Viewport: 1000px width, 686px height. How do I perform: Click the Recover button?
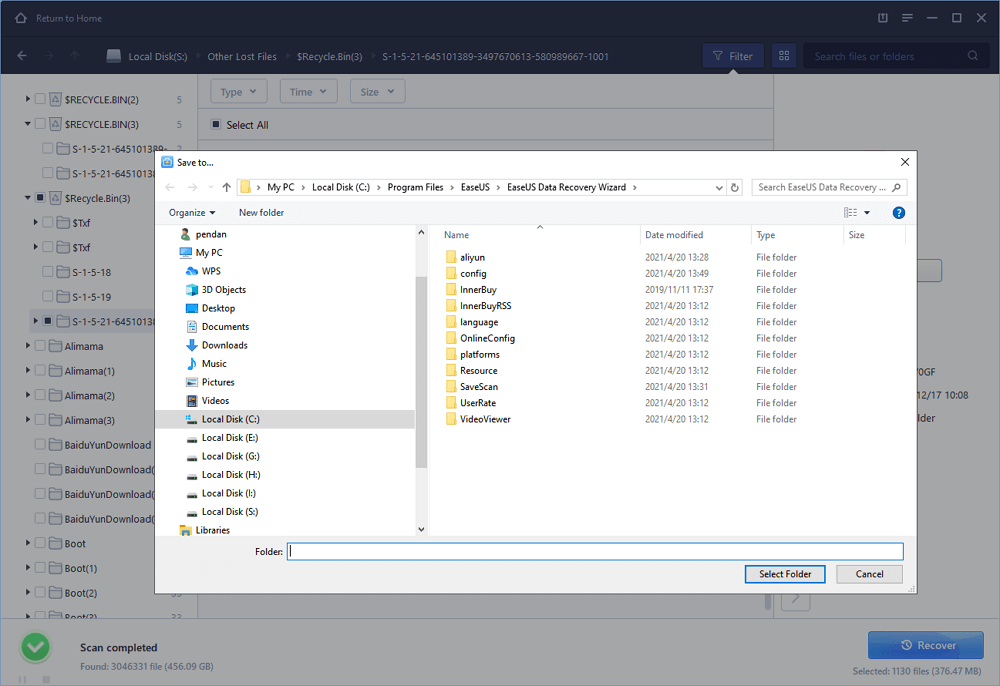(x=925, y=645)
